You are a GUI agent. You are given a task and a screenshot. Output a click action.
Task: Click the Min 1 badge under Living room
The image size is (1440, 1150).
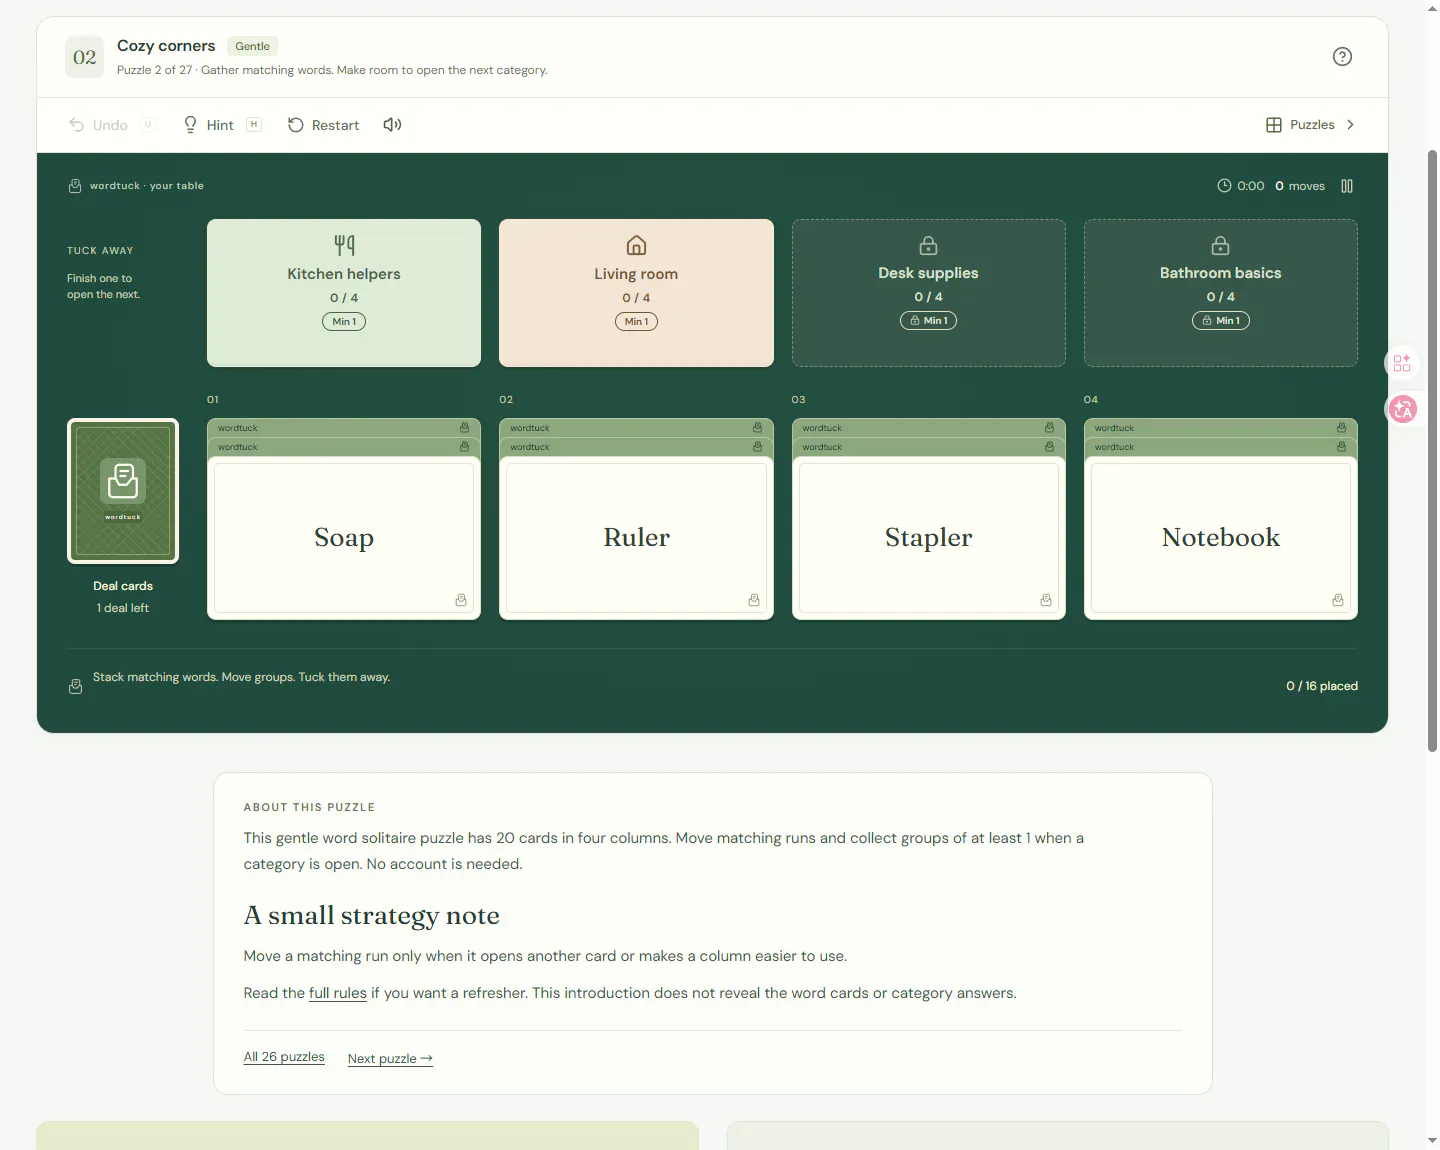click(636, 322)
